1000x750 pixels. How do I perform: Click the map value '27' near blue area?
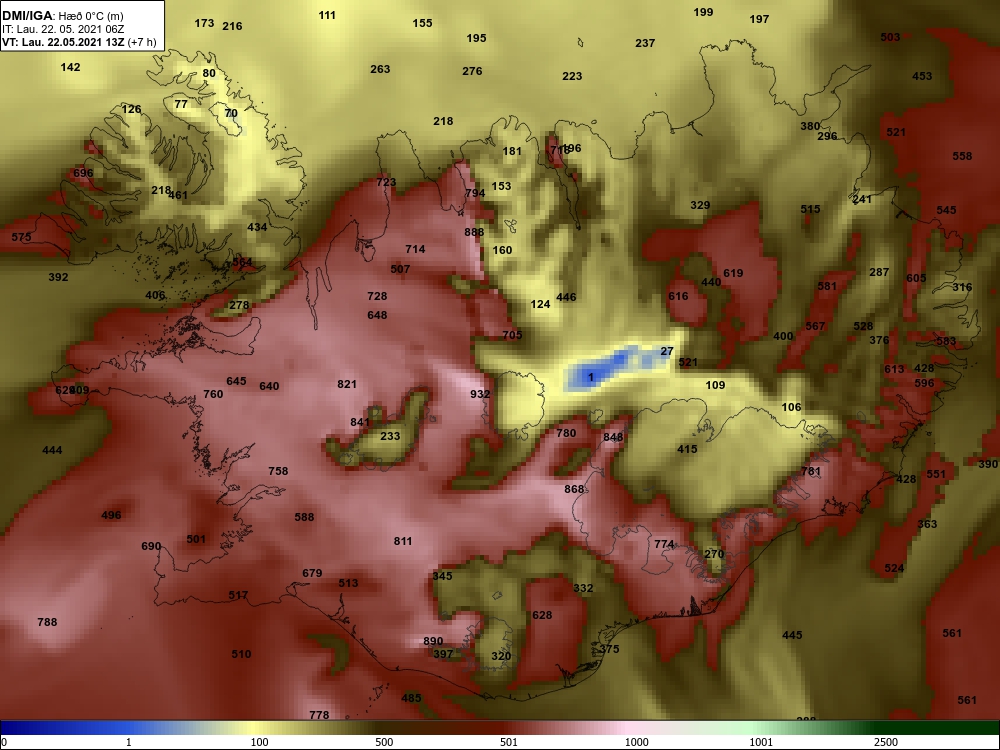coord(667,351)
